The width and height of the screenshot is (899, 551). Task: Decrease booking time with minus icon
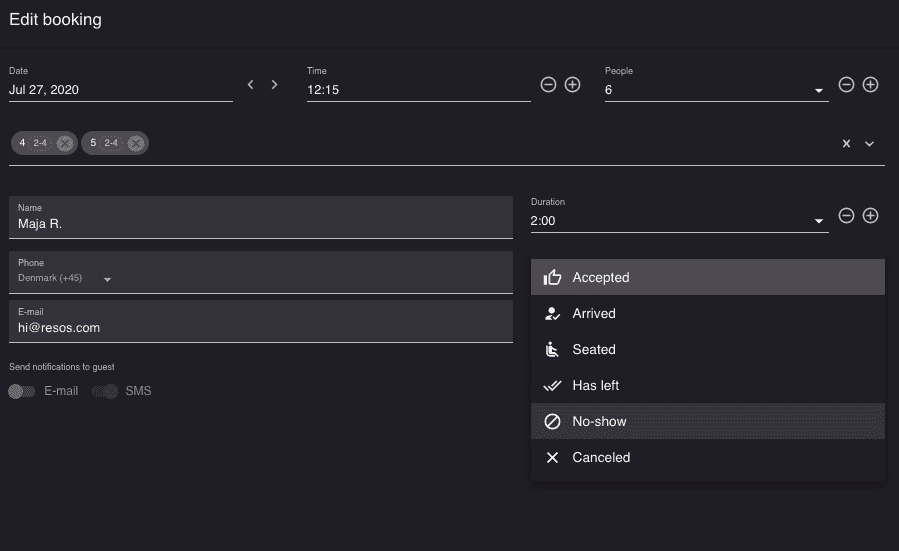point(548,85)
